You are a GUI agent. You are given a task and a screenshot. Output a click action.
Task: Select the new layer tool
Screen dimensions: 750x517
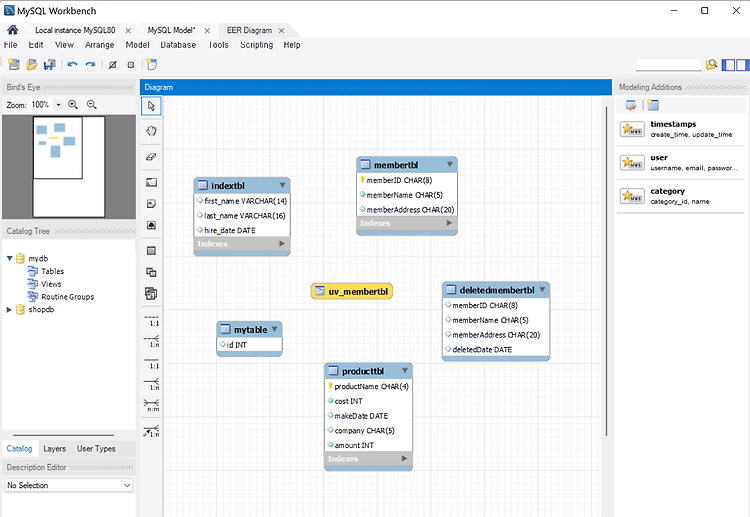point(151,182)
